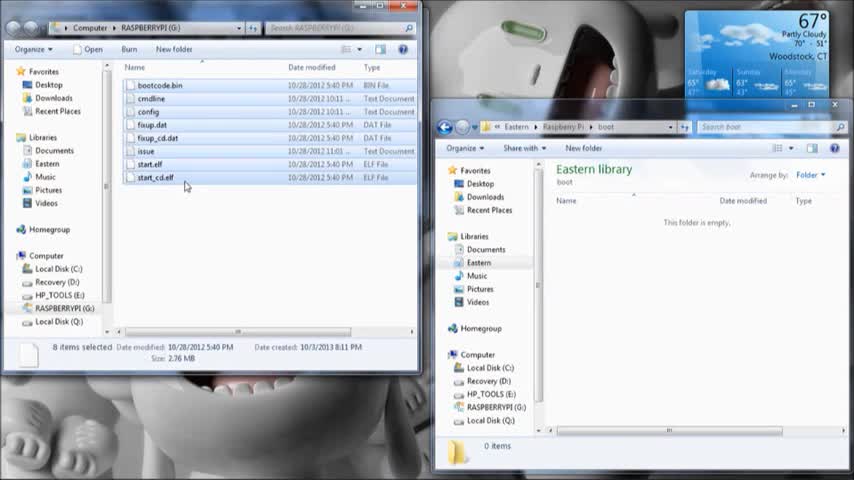Sort by Date modified in RASPBERRYPI window
The image size is (854, 480).
point(312,68)
